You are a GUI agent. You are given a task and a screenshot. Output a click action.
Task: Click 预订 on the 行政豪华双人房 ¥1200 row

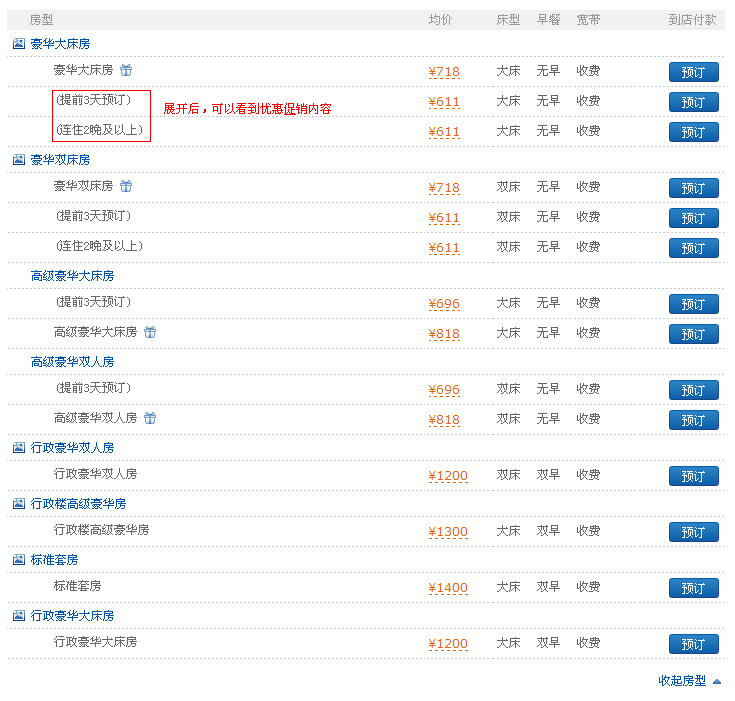pyautogui.click(x=693, y=476)
